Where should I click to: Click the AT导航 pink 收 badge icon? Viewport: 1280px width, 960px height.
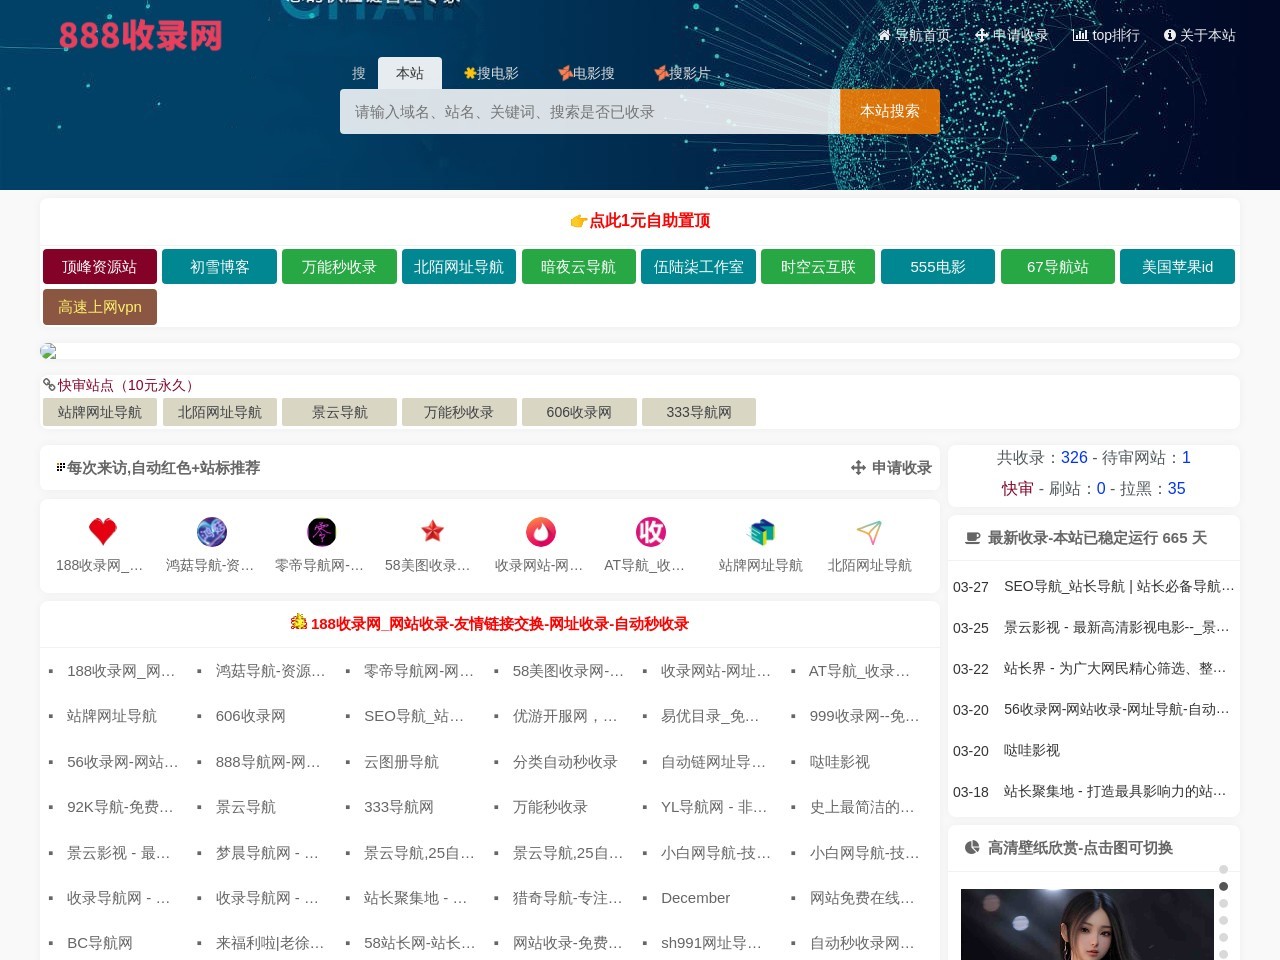651,531
